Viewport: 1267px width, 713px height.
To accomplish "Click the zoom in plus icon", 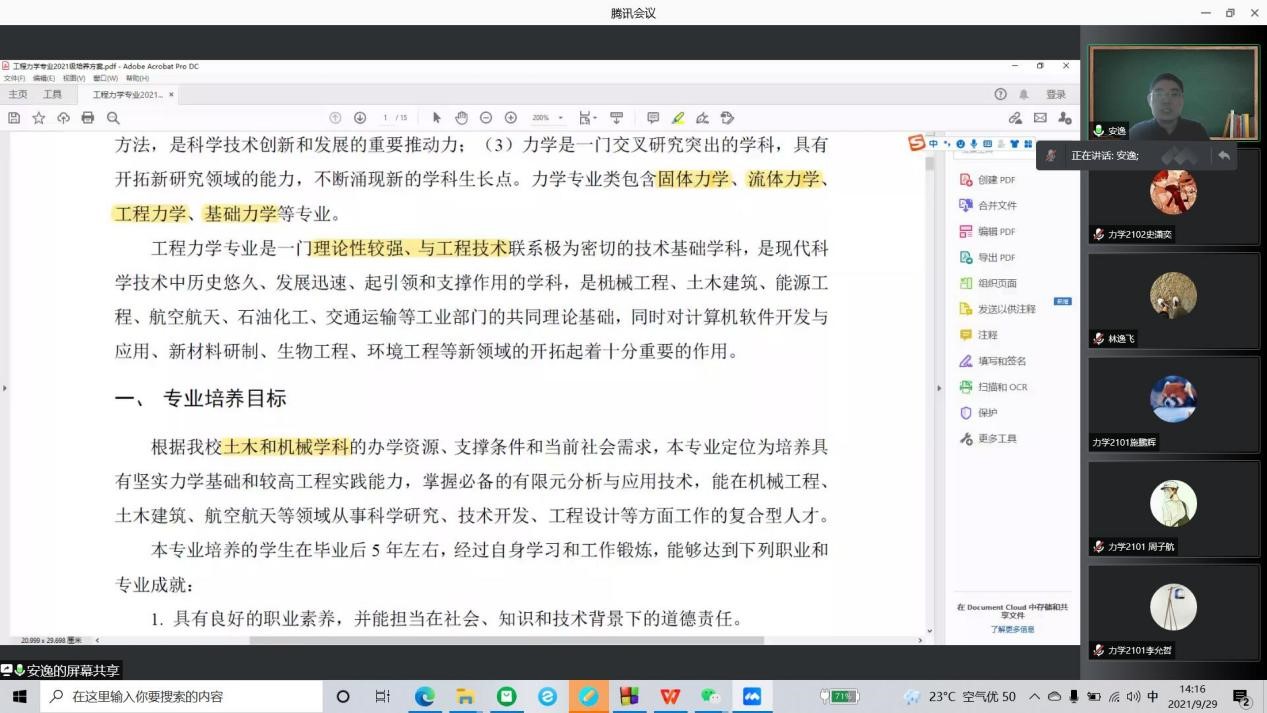I will [x=511, y=118].
